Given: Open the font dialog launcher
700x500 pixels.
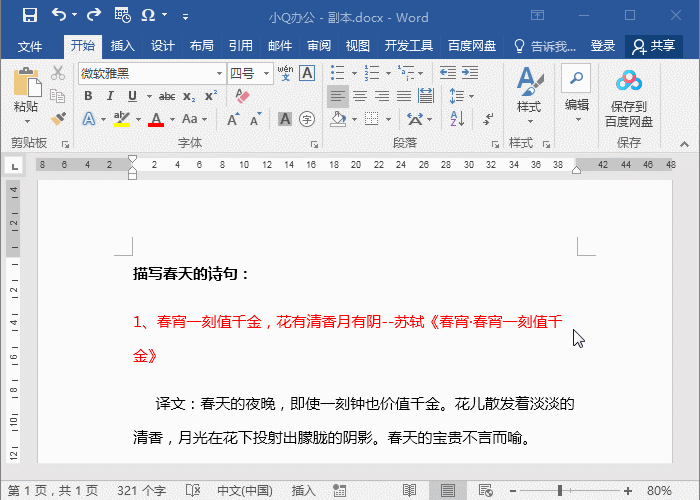Looking at the screenshot, I should coord(314,144).
